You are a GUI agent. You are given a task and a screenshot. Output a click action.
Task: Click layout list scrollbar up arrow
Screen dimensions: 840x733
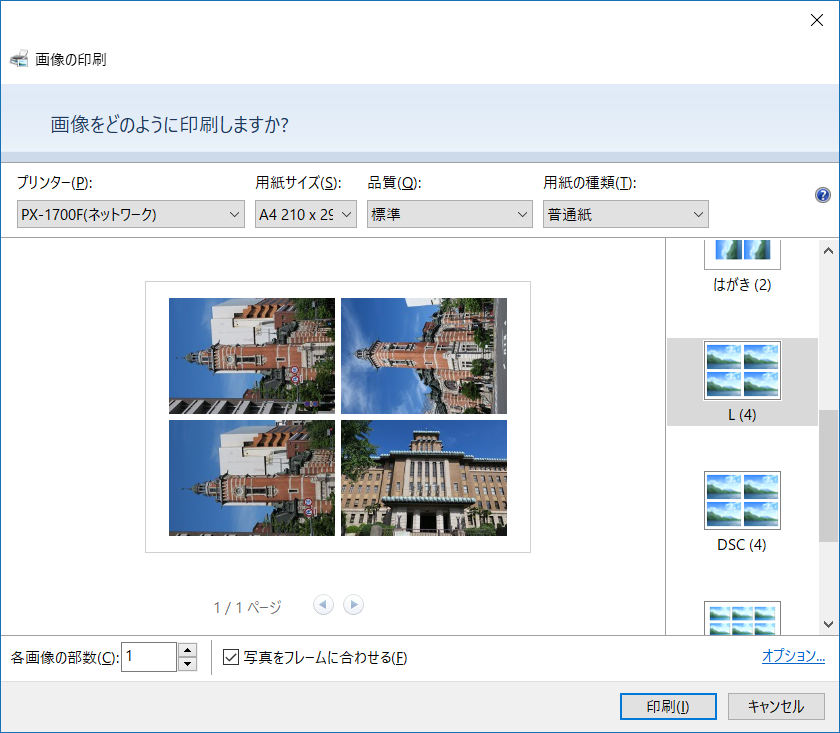coord(828,250)
